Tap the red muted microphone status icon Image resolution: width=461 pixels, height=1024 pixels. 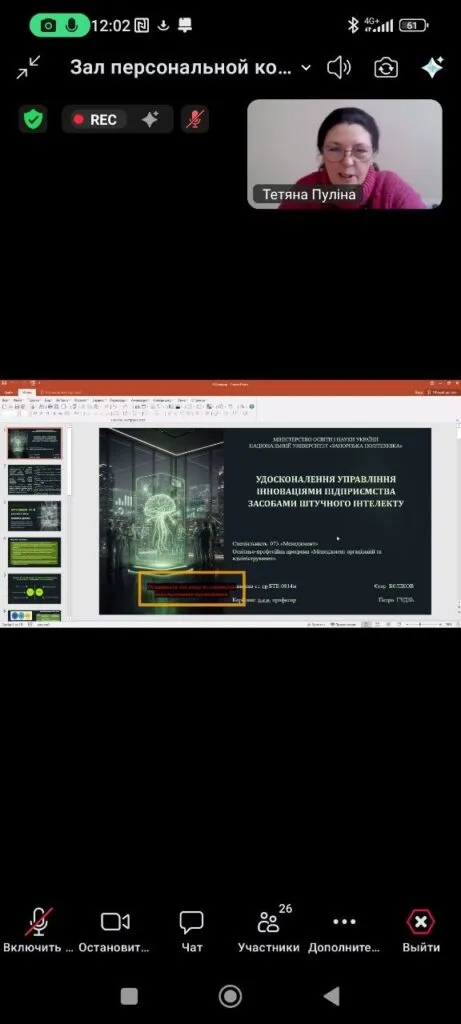195,120
